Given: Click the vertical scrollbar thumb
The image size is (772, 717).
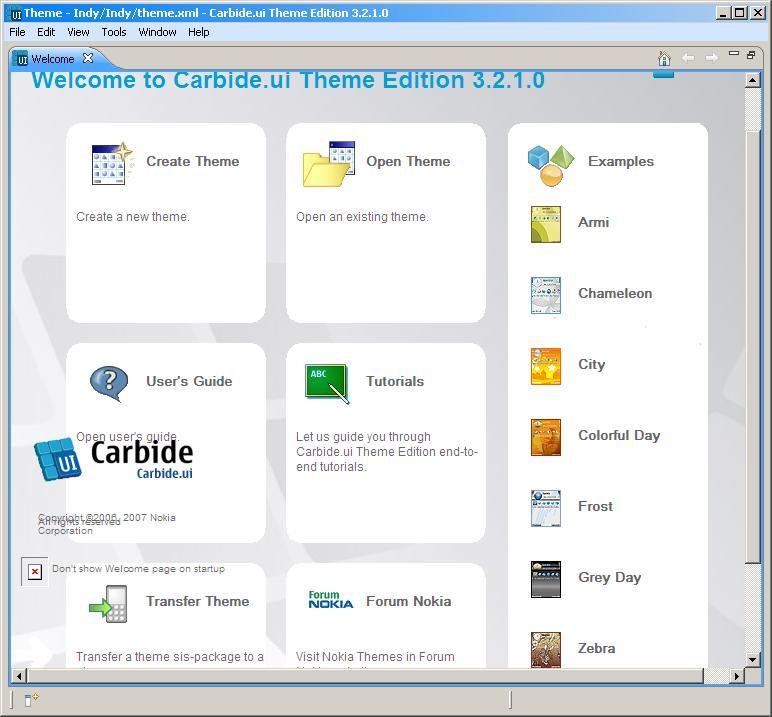Looking at the screenshot, I should click(753, 347).
